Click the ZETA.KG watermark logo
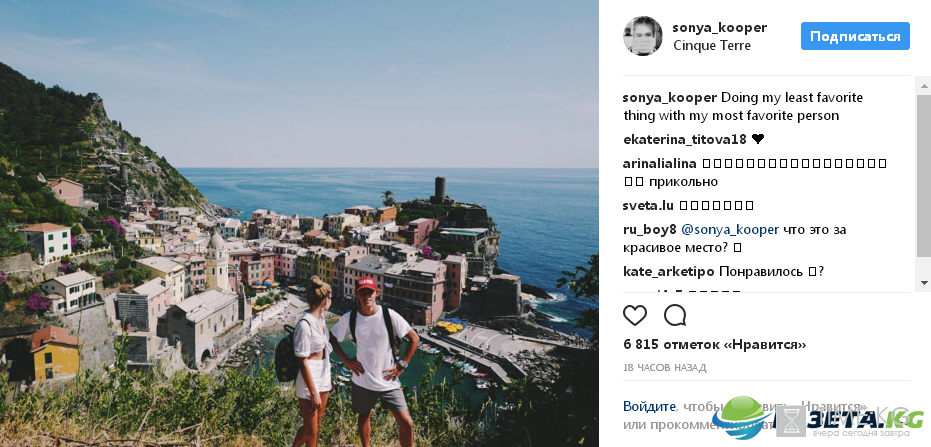931x447 pixels. (819, 419)
